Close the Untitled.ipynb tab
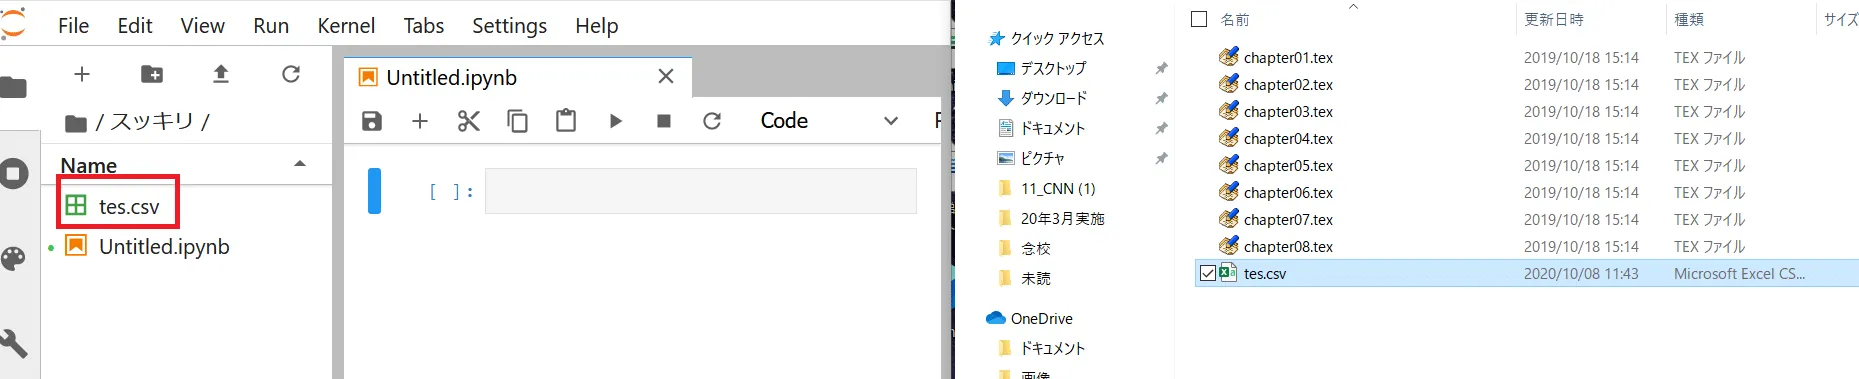The image size is (1859, 379). (x=666, y=76)
